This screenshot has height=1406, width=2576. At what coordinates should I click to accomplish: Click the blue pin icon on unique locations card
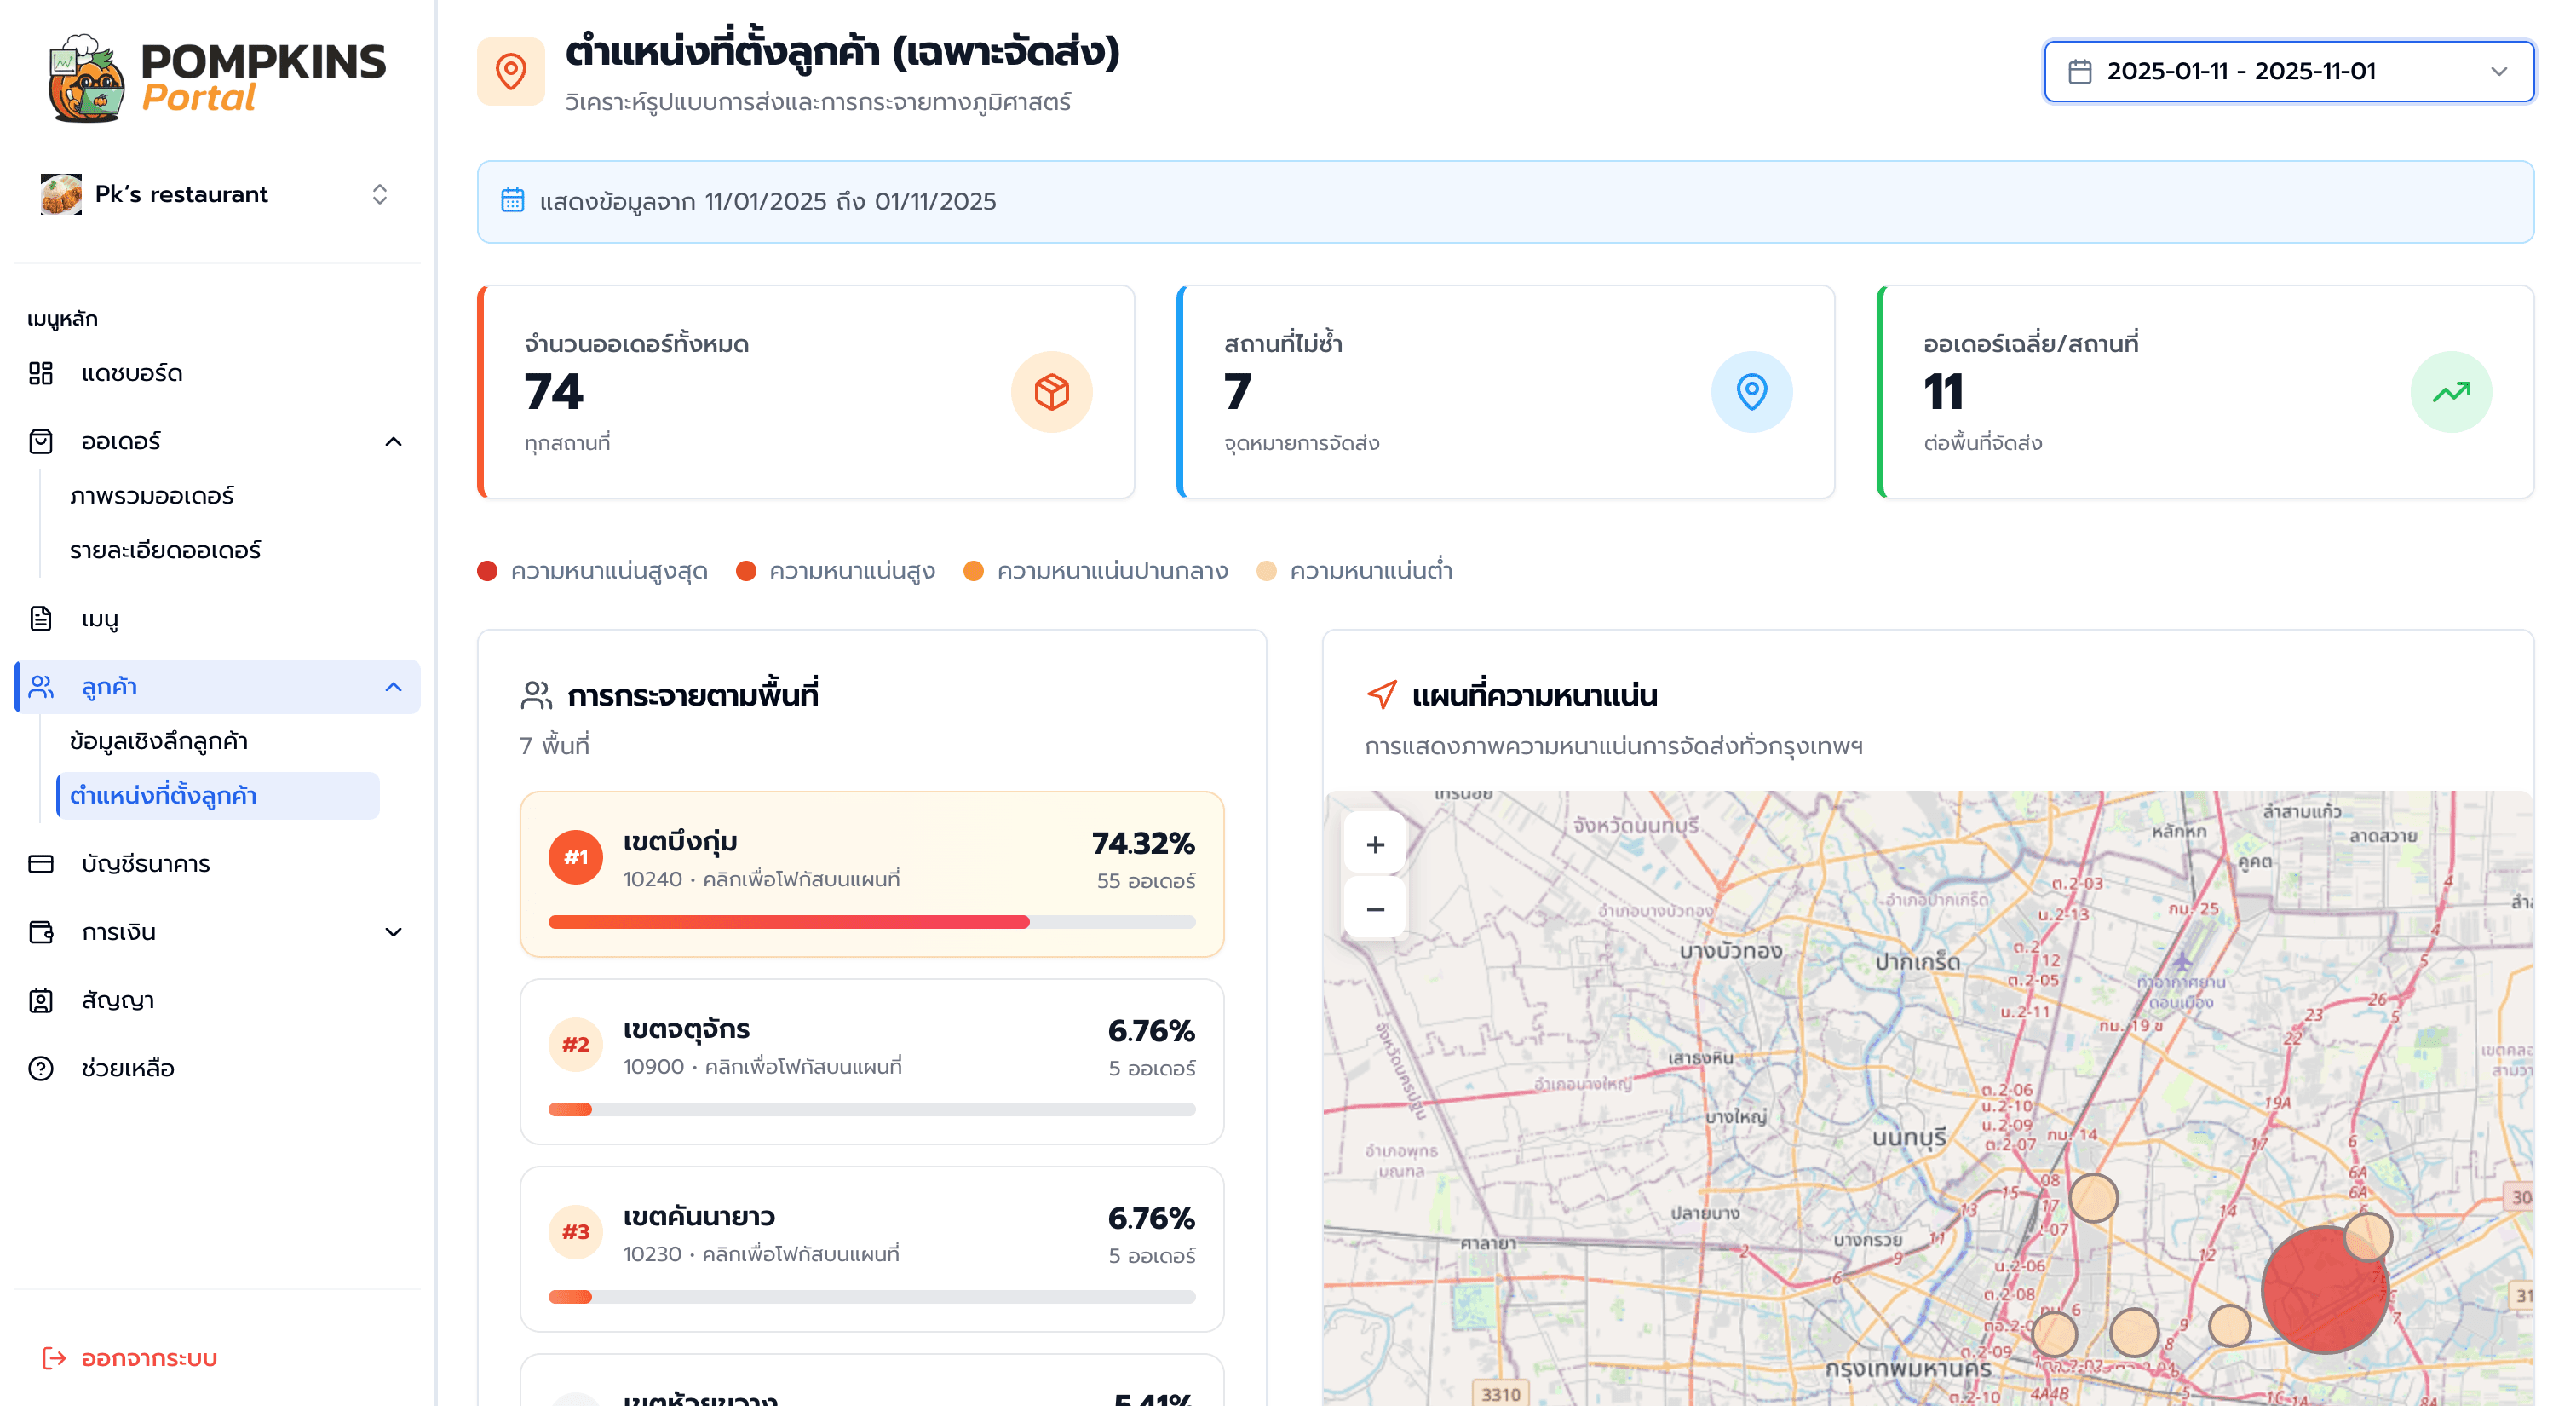point(1751,392)
